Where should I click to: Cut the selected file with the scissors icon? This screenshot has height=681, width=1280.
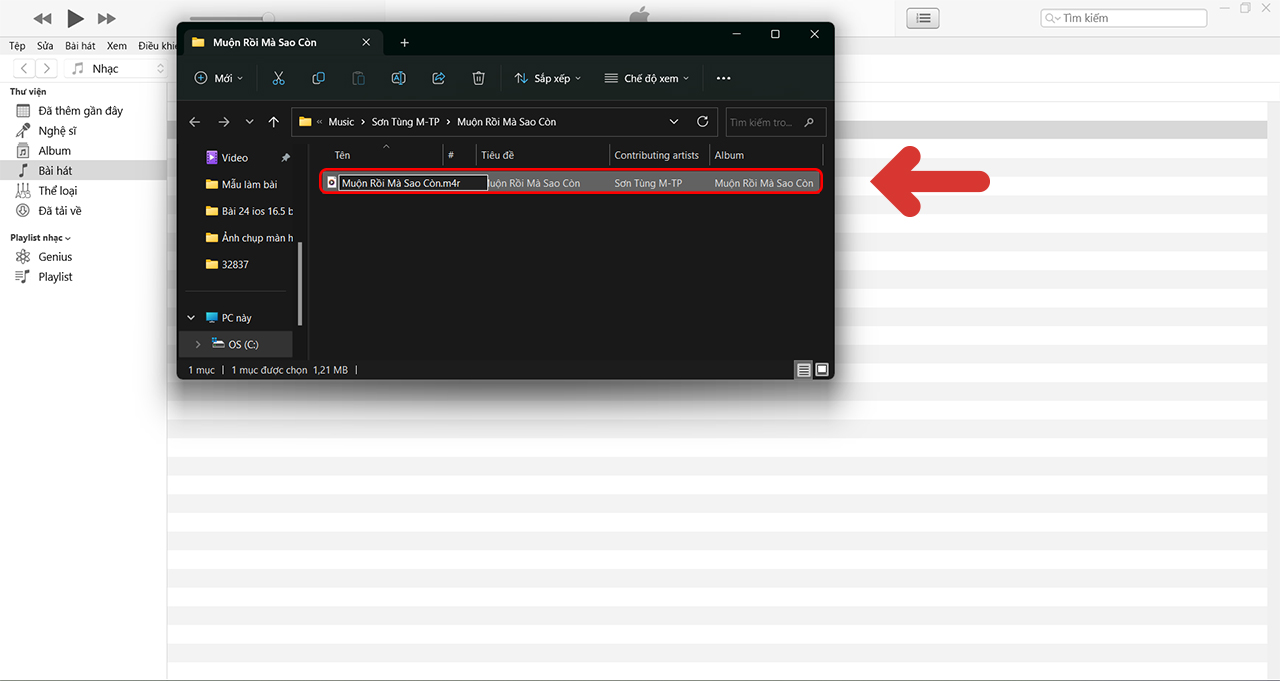(x=279, y=78)
